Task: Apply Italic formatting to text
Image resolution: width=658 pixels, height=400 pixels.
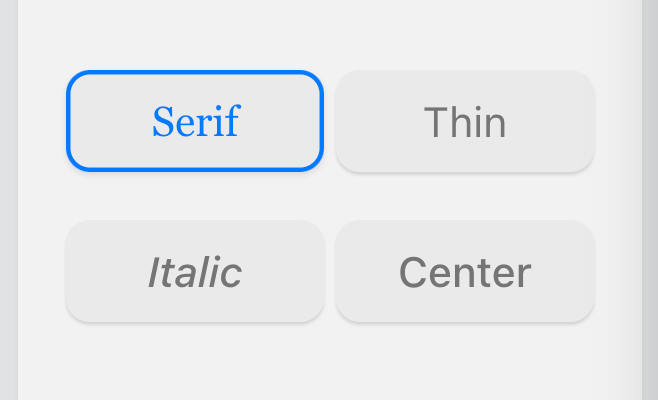Action: tap(195, 271)
